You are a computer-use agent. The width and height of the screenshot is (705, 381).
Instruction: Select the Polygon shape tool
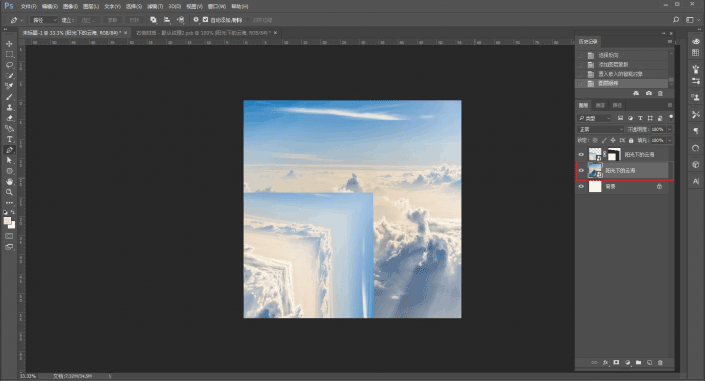pyautogui.click(x=9, y=171)
